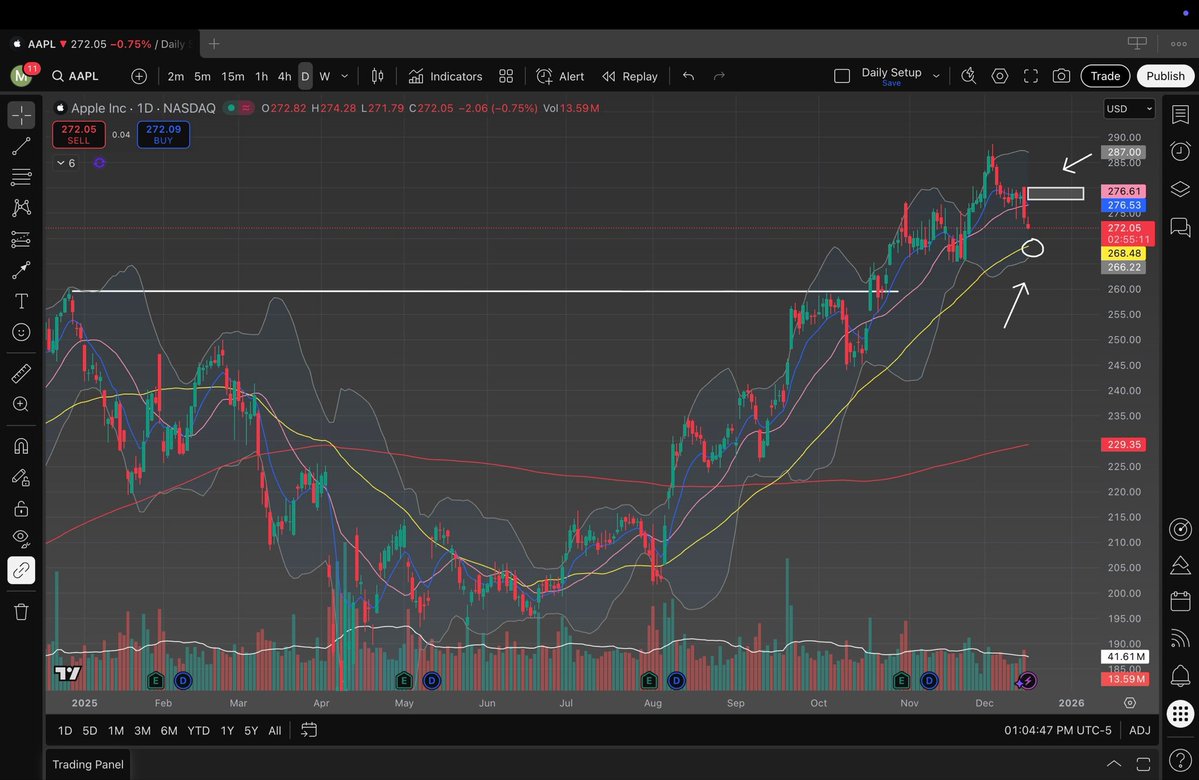Open the indicator templates grid
The height and width of the screenshot is (780, 1199).
(x=506, y=76)
